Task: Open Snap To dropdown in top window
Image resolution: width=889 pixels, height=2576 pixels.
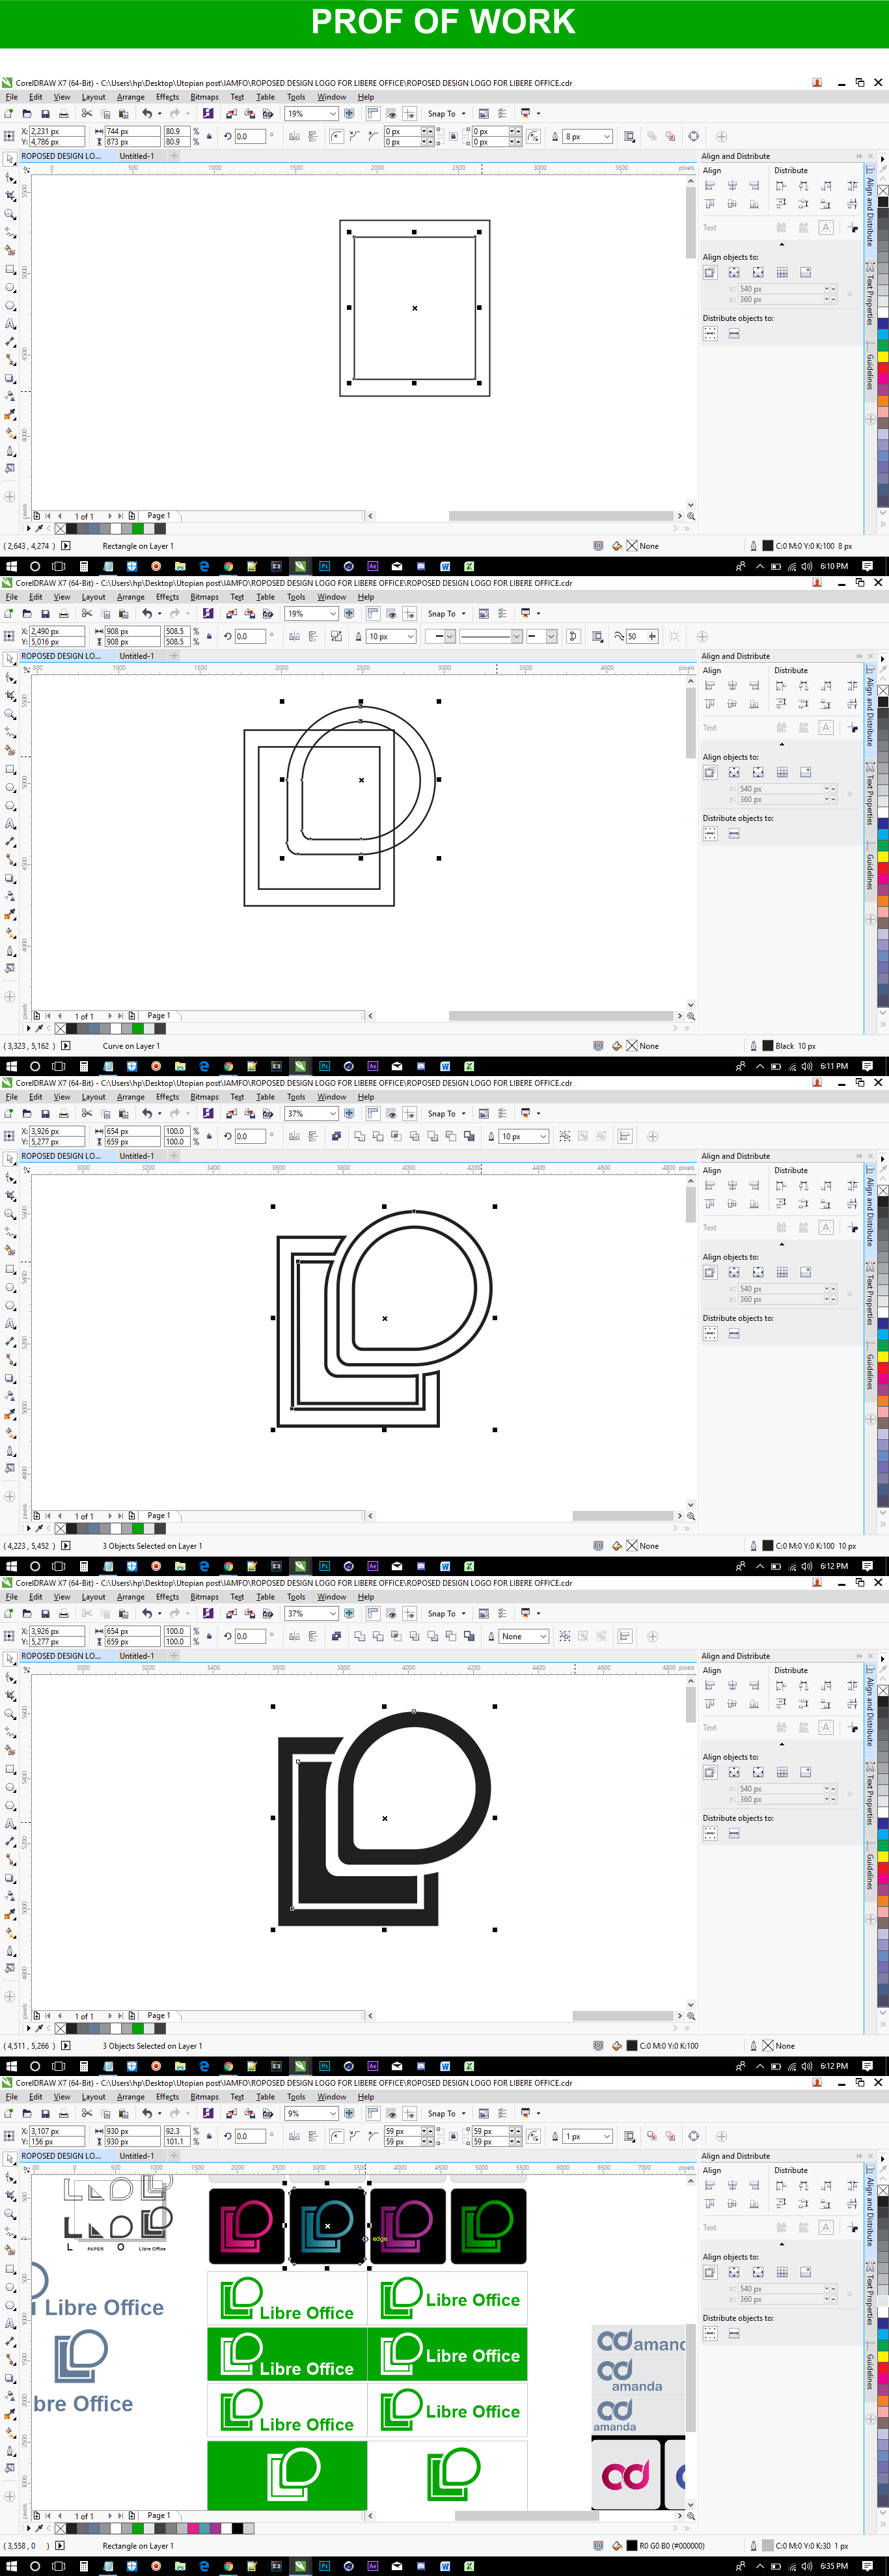Action: [463, 114]
